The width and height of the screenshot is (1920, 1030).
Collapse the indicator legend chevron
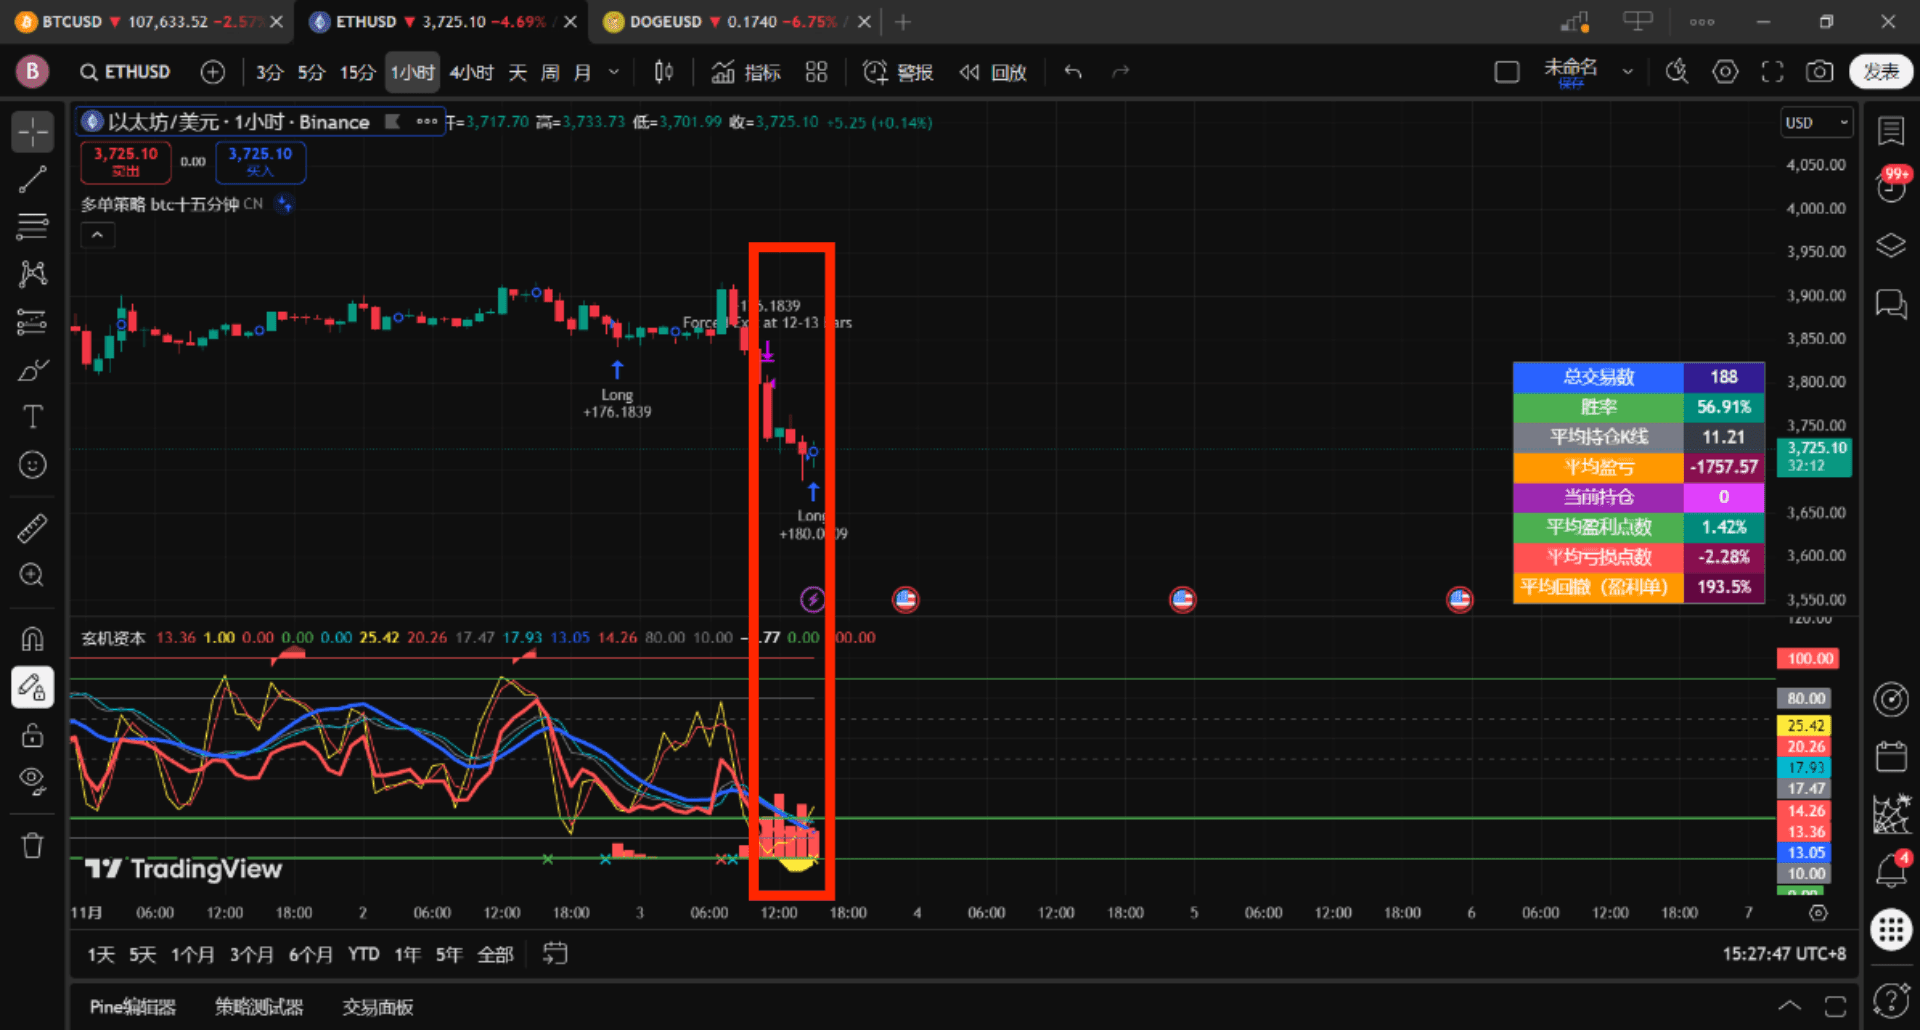(x=97, y=235)
